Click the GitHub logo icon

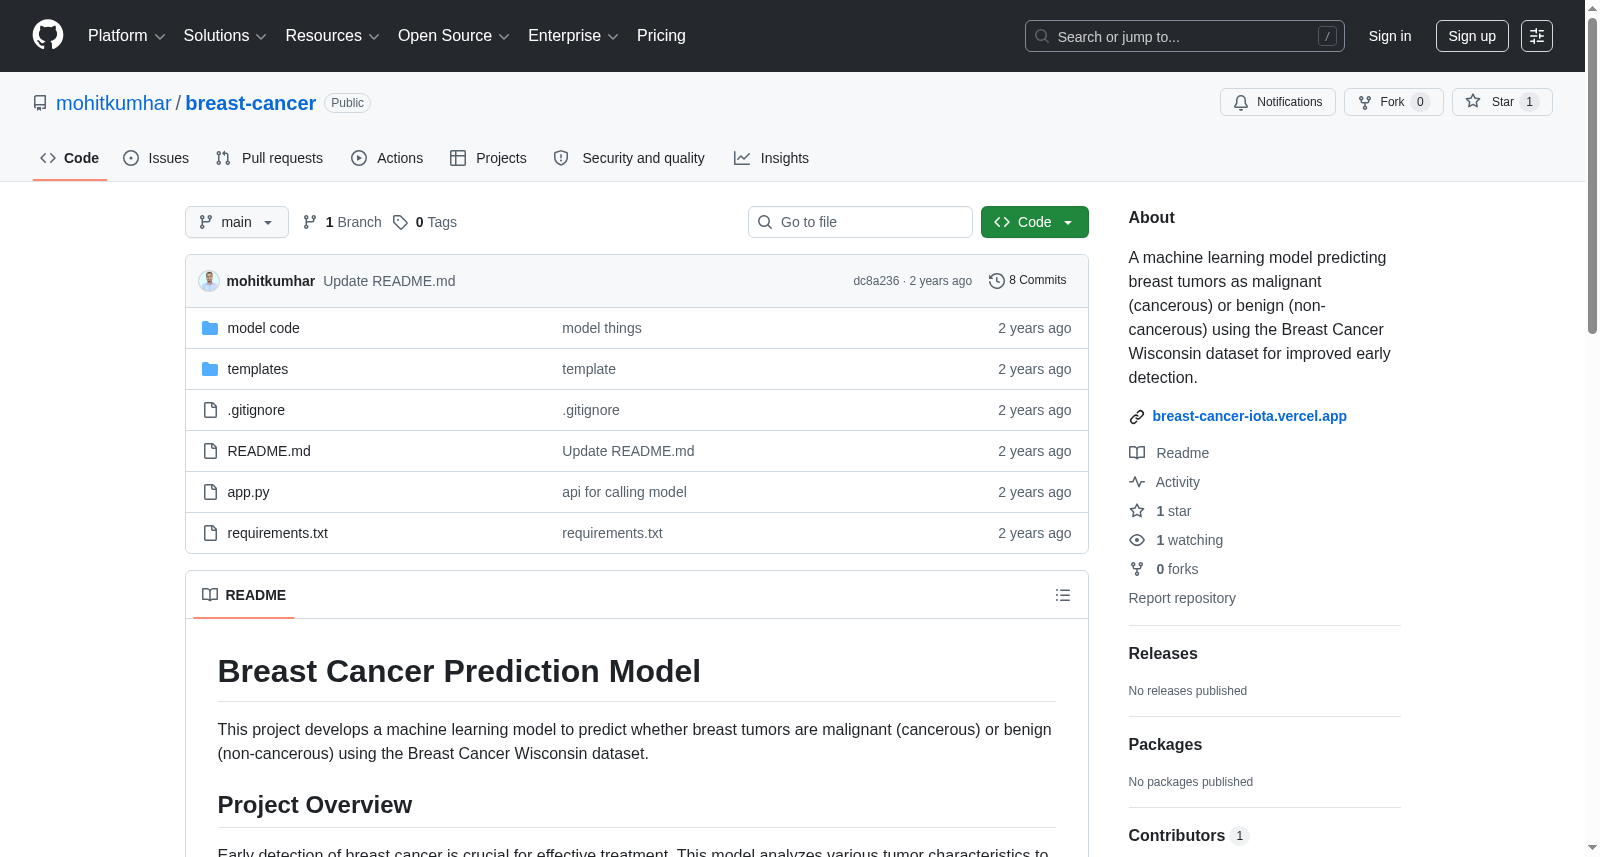[x=48, y=35]
